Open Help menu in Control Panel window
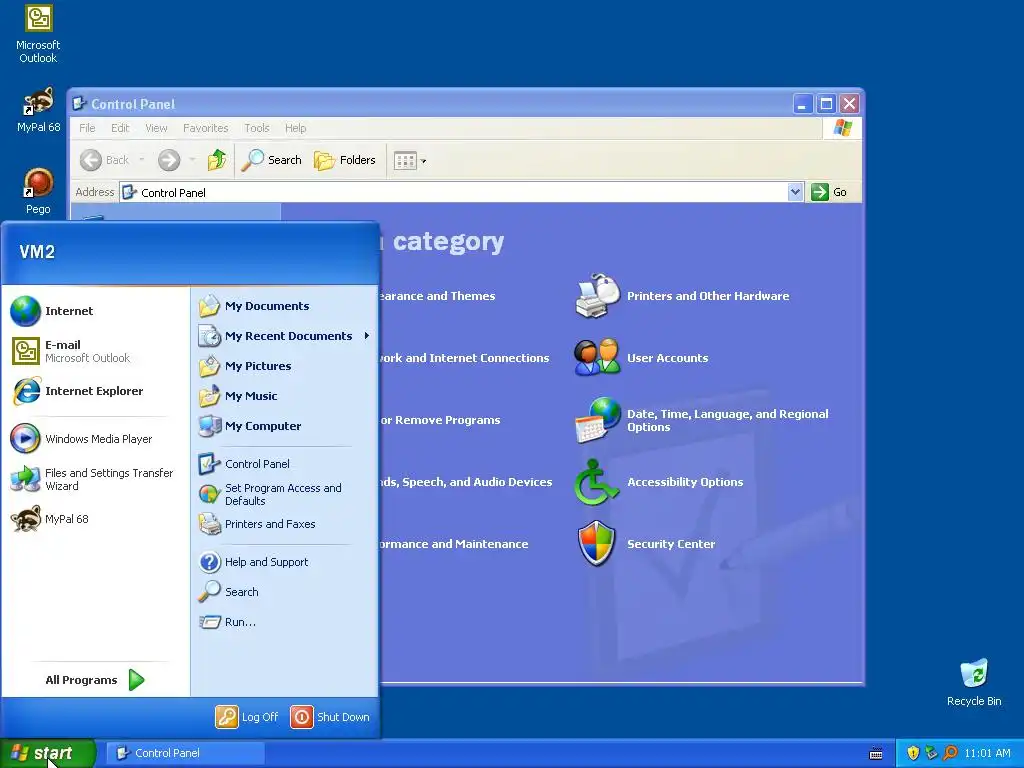 coord(295,128)
